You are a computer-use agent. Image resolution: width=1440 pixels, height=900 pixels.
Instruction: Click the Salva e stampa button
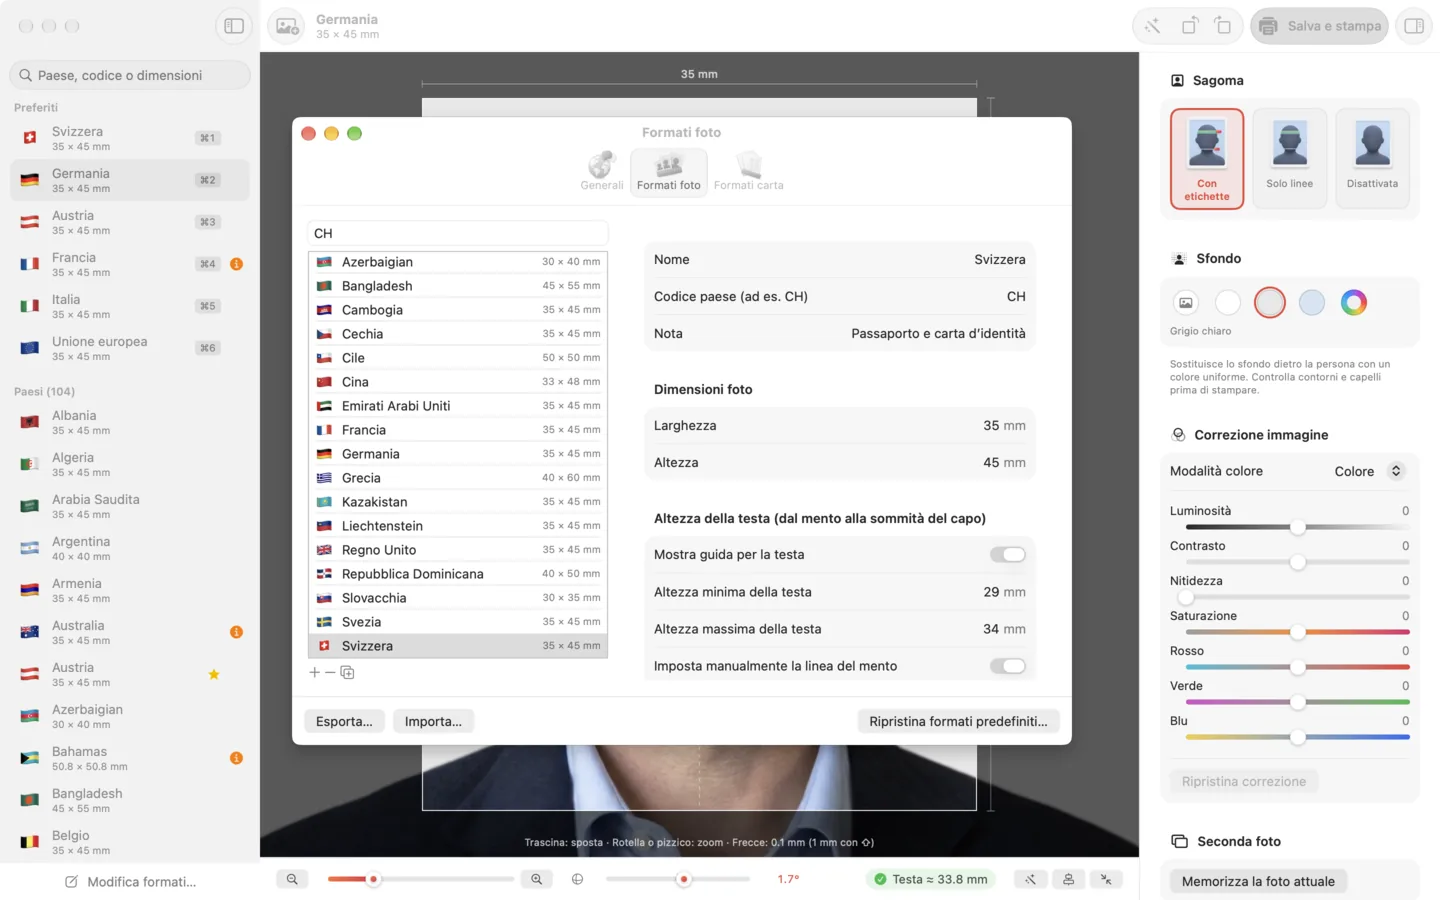(1319, 26)
